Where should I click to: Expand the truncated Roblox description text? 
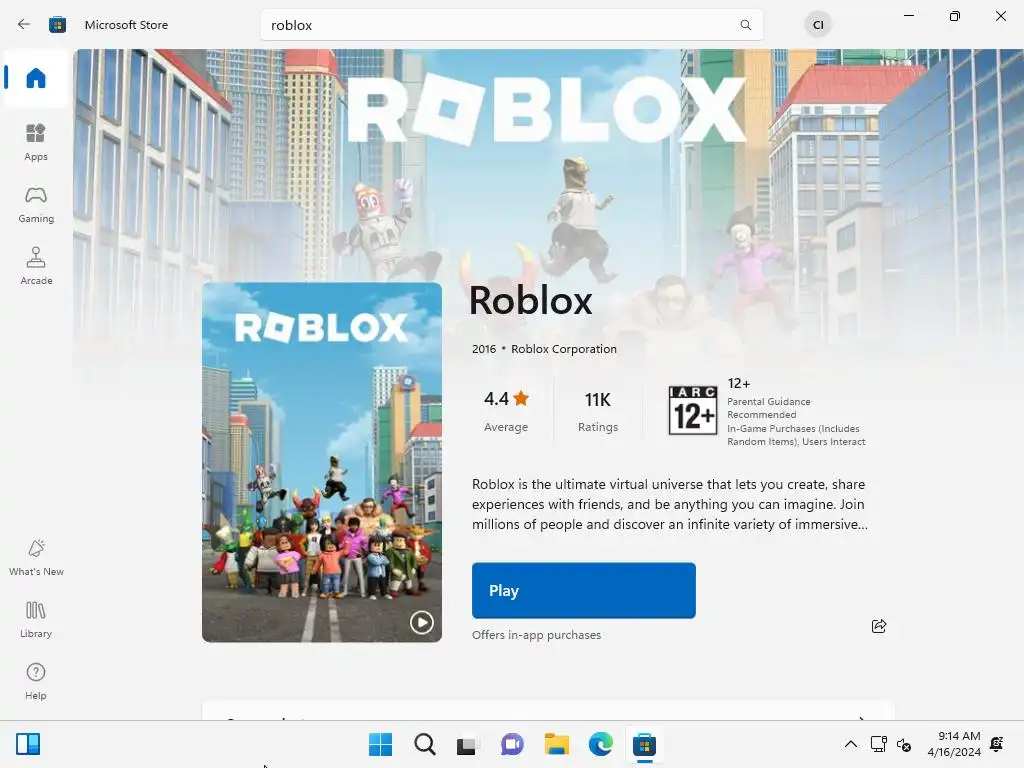pos(669,504)
